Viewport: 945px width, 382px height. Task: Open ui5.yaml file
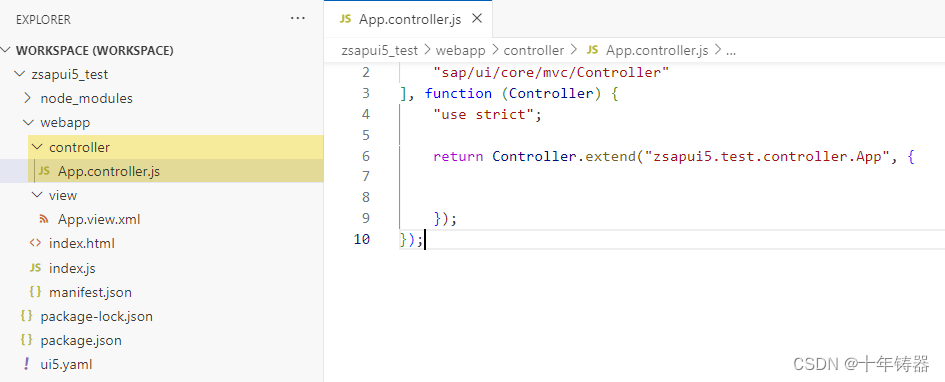click(x=66, y=365)
